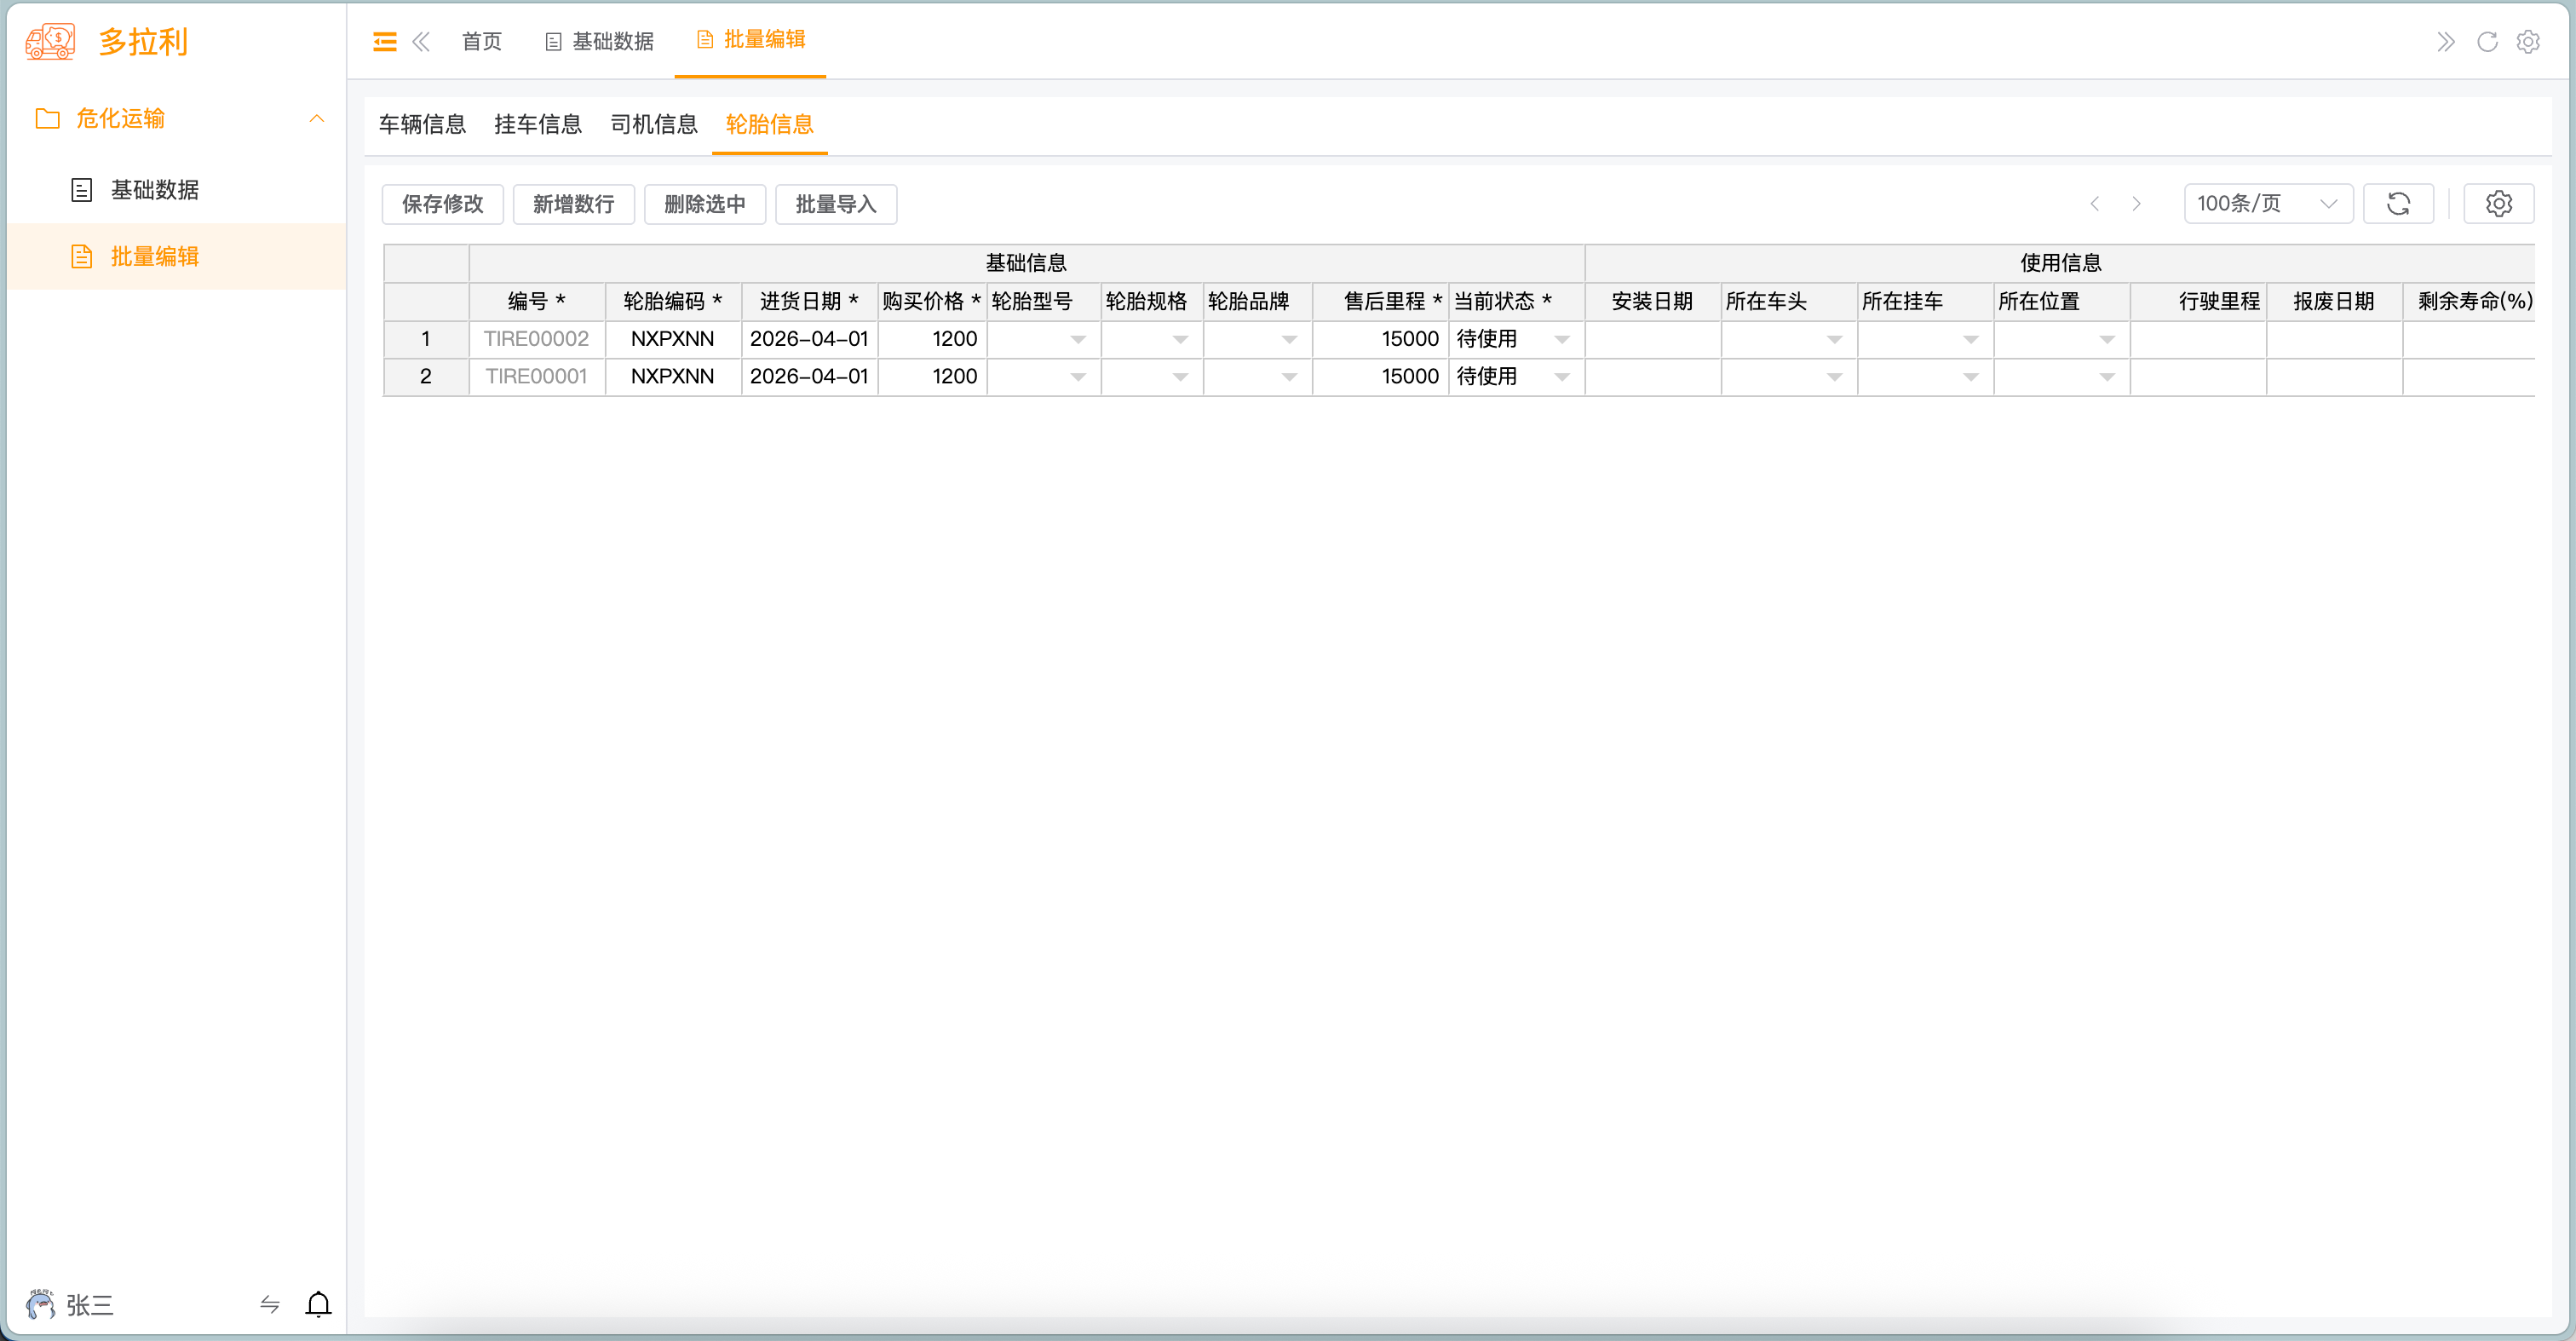
Task: Switch to the 车辆信息 tab
Action: (x=422, y=125)
